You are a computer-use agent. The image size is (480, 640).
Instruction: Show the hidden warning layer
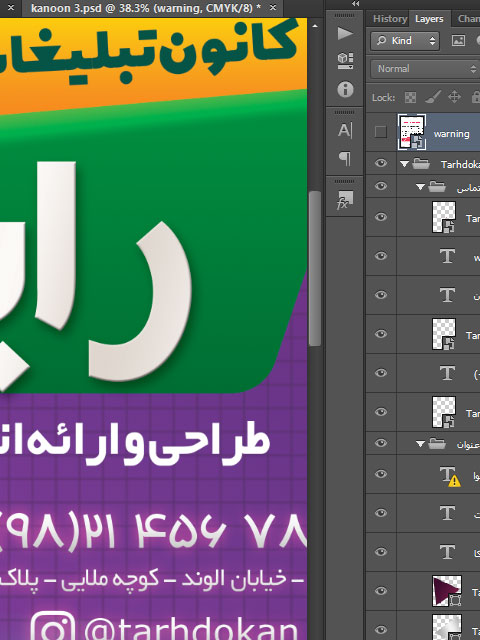click(x=381, y=132)
